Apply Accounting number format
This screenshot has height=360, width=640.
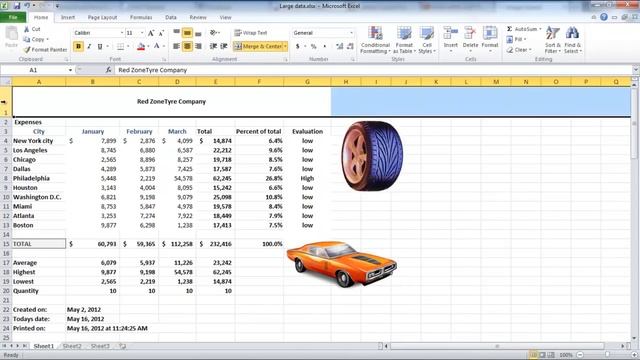(298, 47)
